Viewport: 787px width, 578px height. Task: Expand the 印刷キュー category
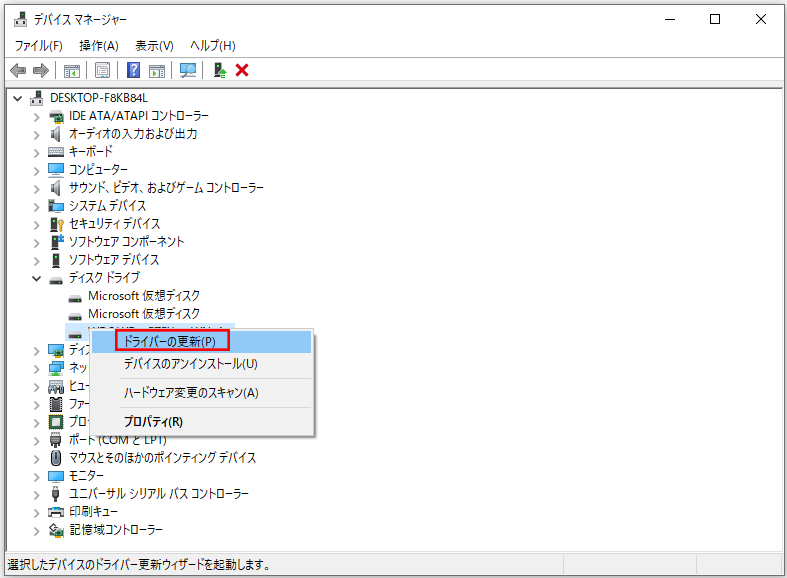point(37,513)
